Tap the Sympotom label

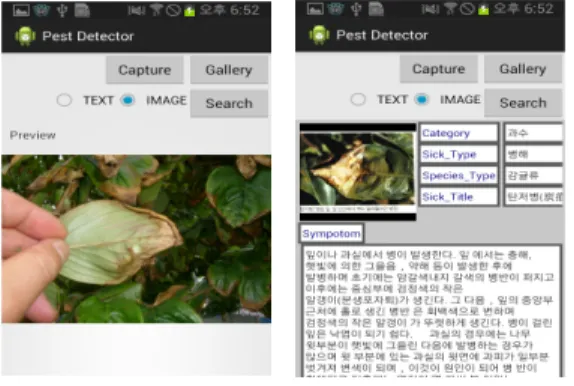(x=331, y=234)
